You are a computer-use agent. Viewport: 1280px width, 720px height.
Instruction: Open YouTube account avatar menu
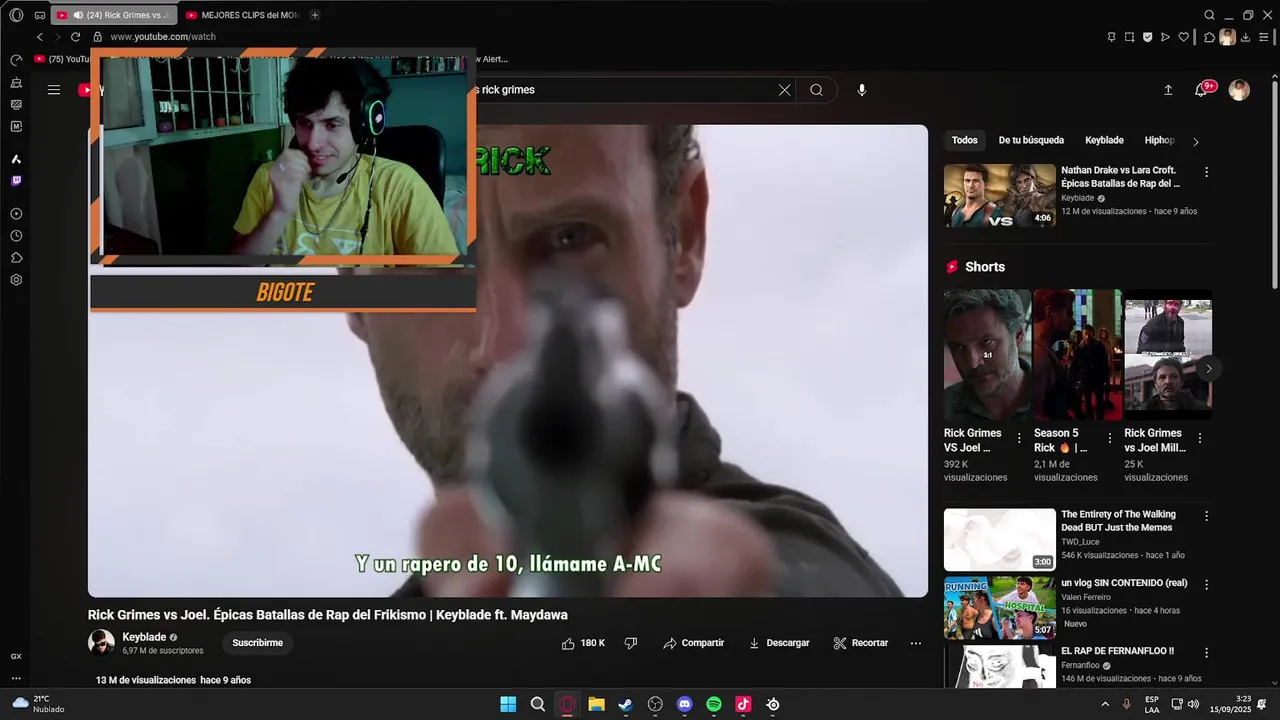tap(1239, 90)
